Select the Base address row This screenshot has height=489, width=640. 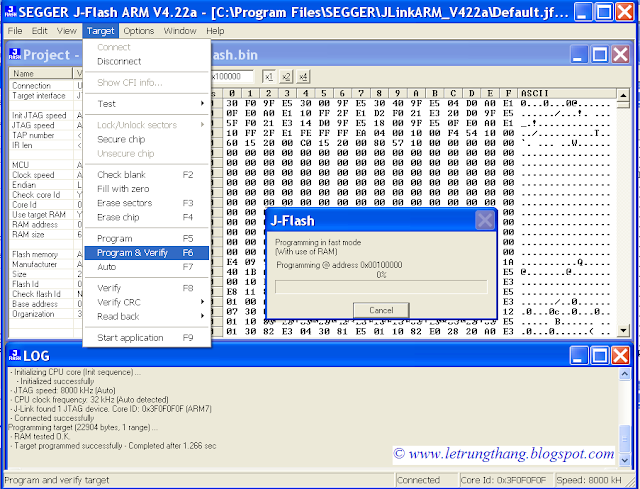coord(46,304)
